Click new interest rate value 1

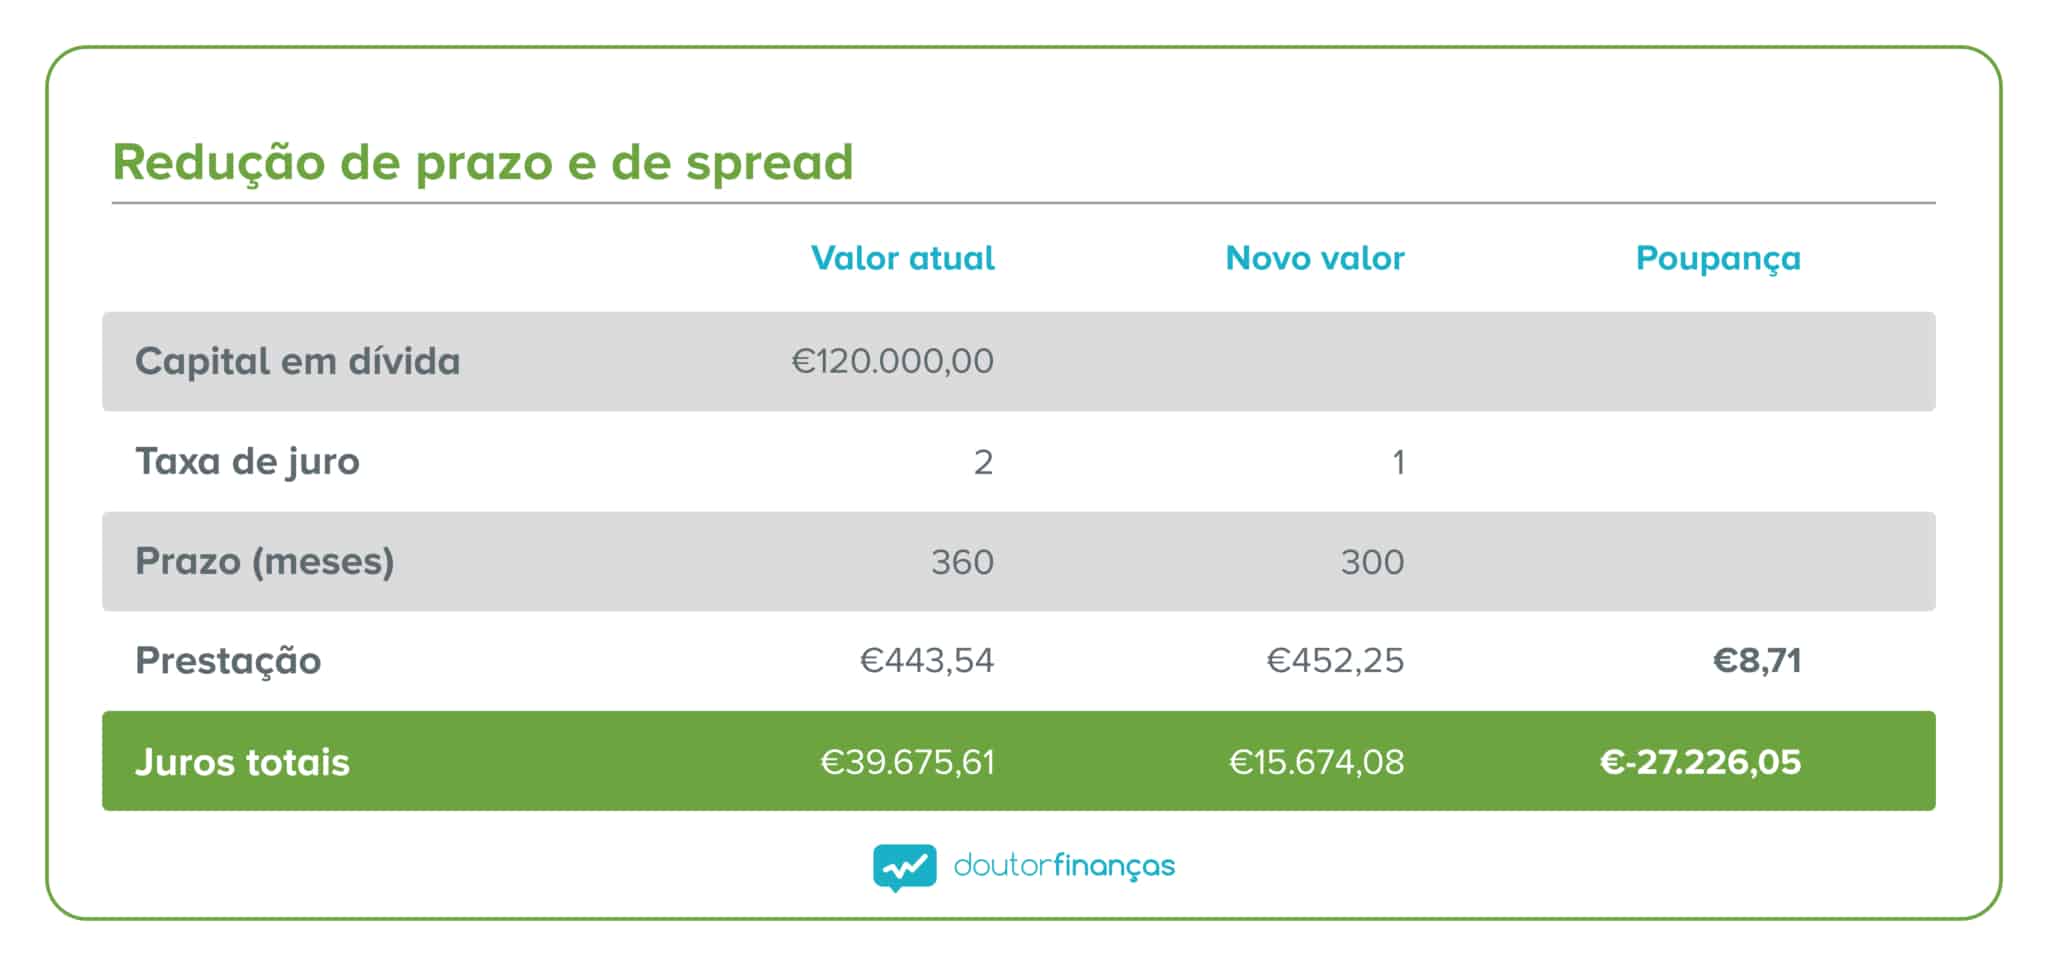pos(1398,462)
